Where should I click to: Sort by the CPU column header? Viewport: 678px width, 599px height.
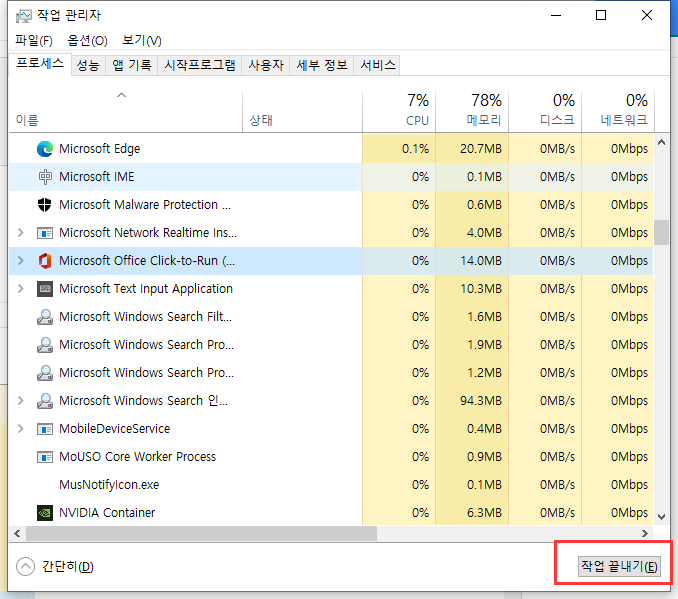click(399, 111)
